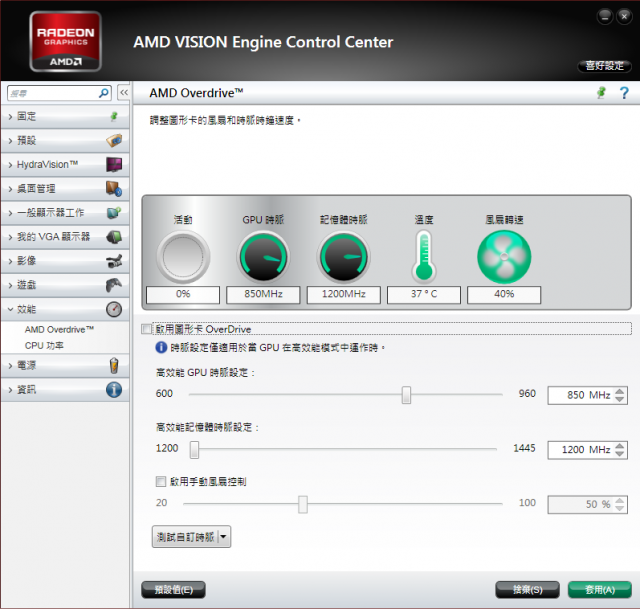Click the 預設 presets icon

click(114, 140)
